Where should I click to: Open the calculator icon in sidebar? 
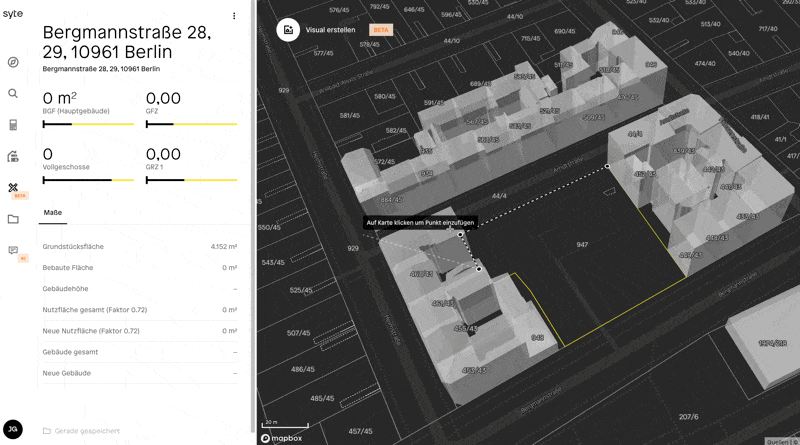(x=13, y=125)
